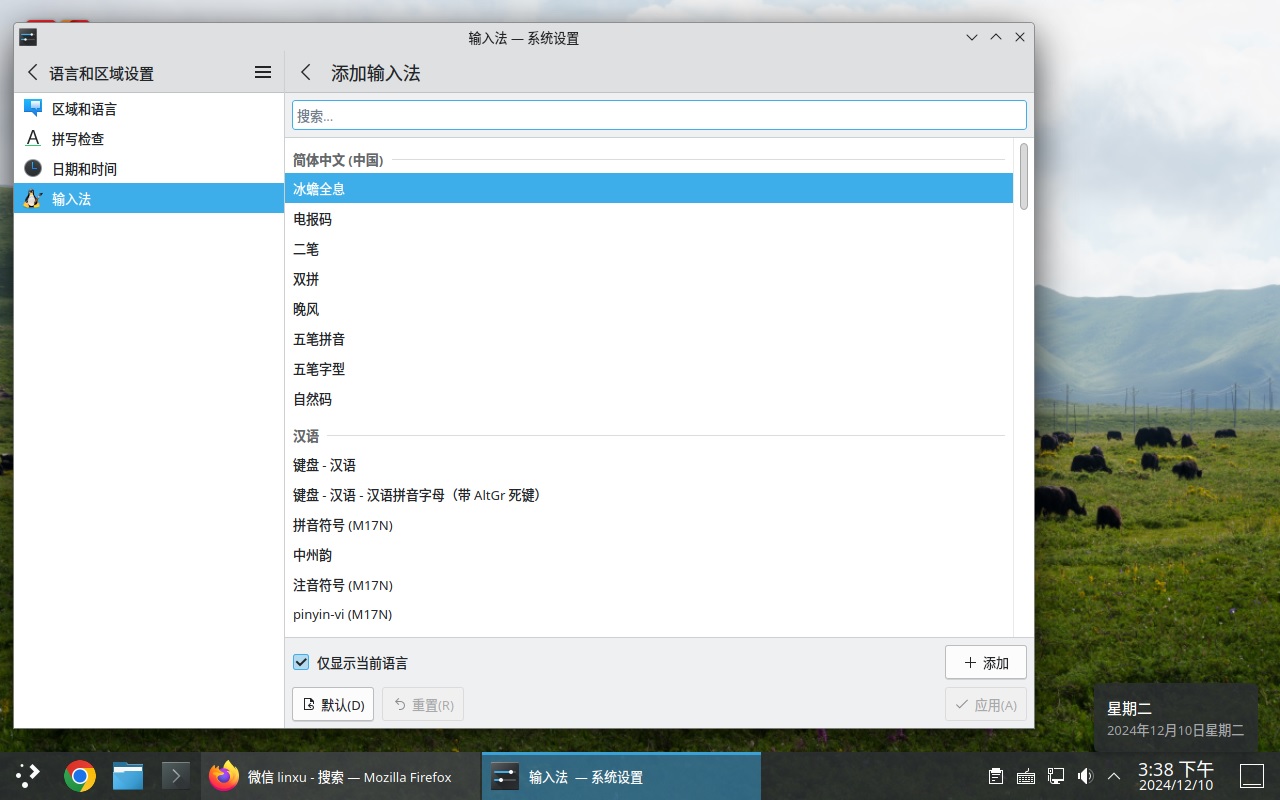Select 输入法 in sidebar
Screen dimensions: 1280x800
tap(149, 198)
